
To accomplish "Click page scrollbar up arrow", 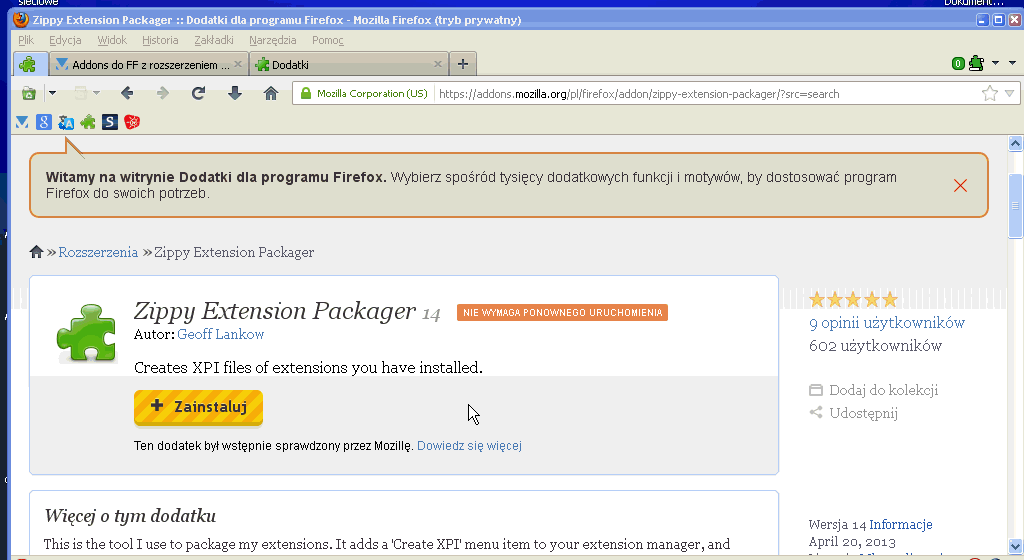I will tap(1015, 143).
